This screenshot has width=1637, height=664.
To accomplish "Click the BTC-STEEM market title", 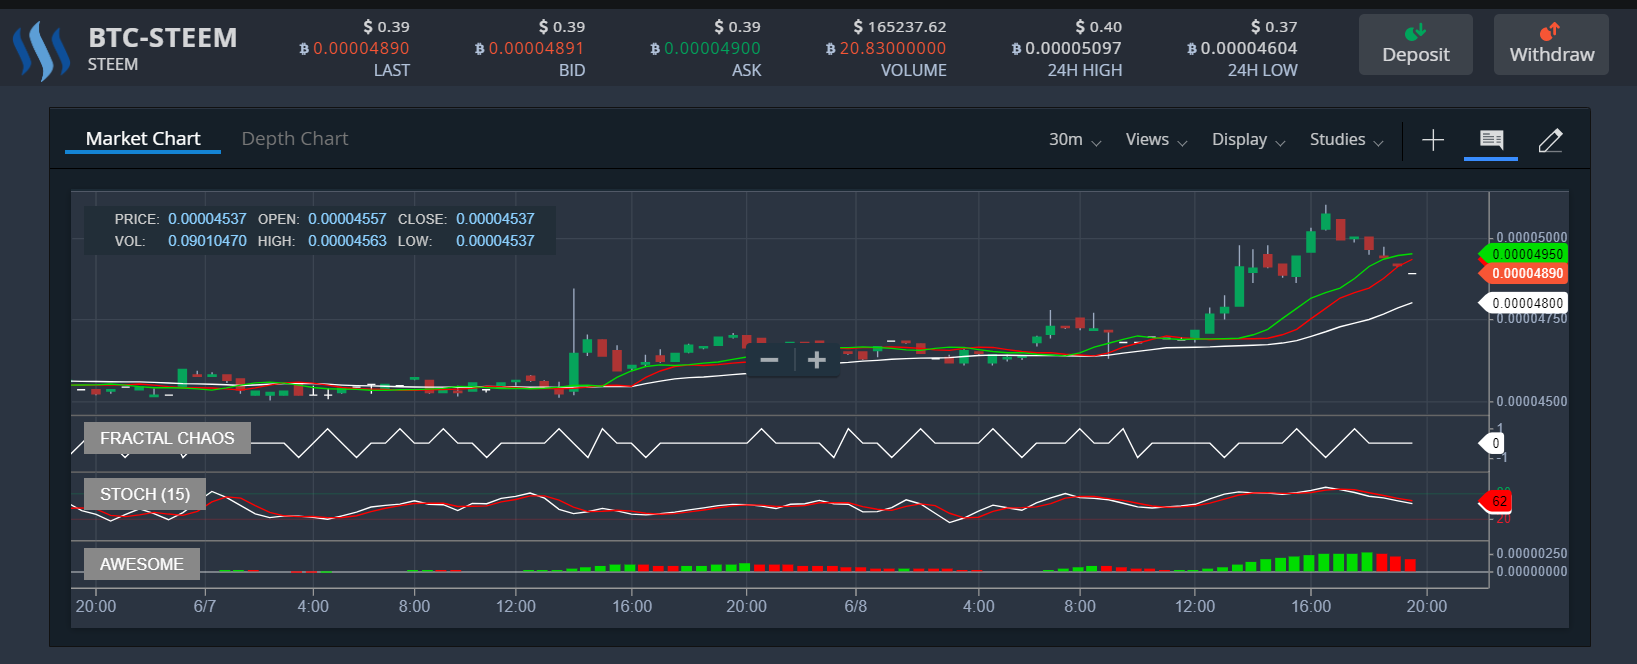I will click(163, 38).
